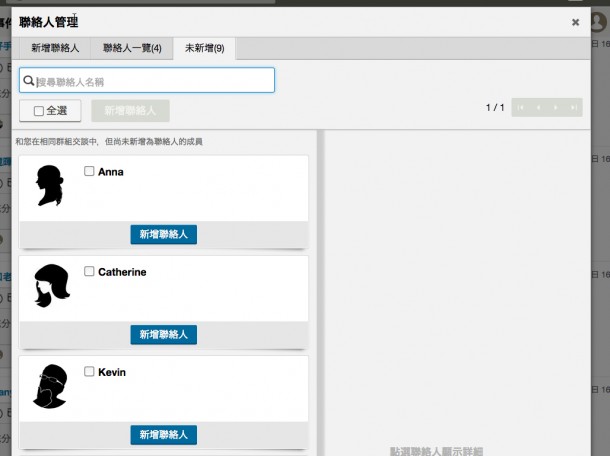Switch to the 新增聯絡人 tab
The image size is (610, 456).
(x=55, y=48)
